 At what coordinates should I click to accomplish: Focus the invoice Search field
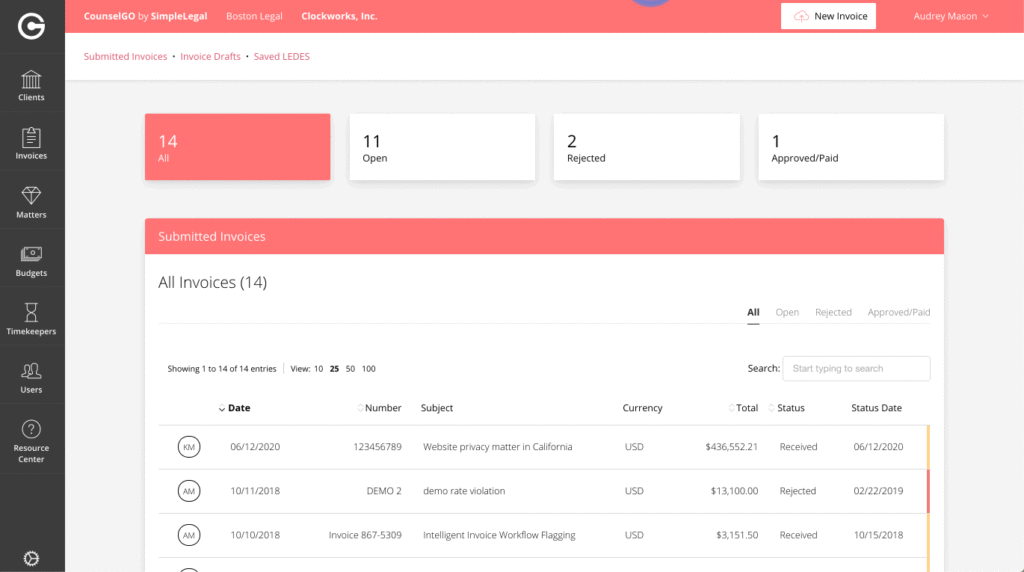(856, 368)
